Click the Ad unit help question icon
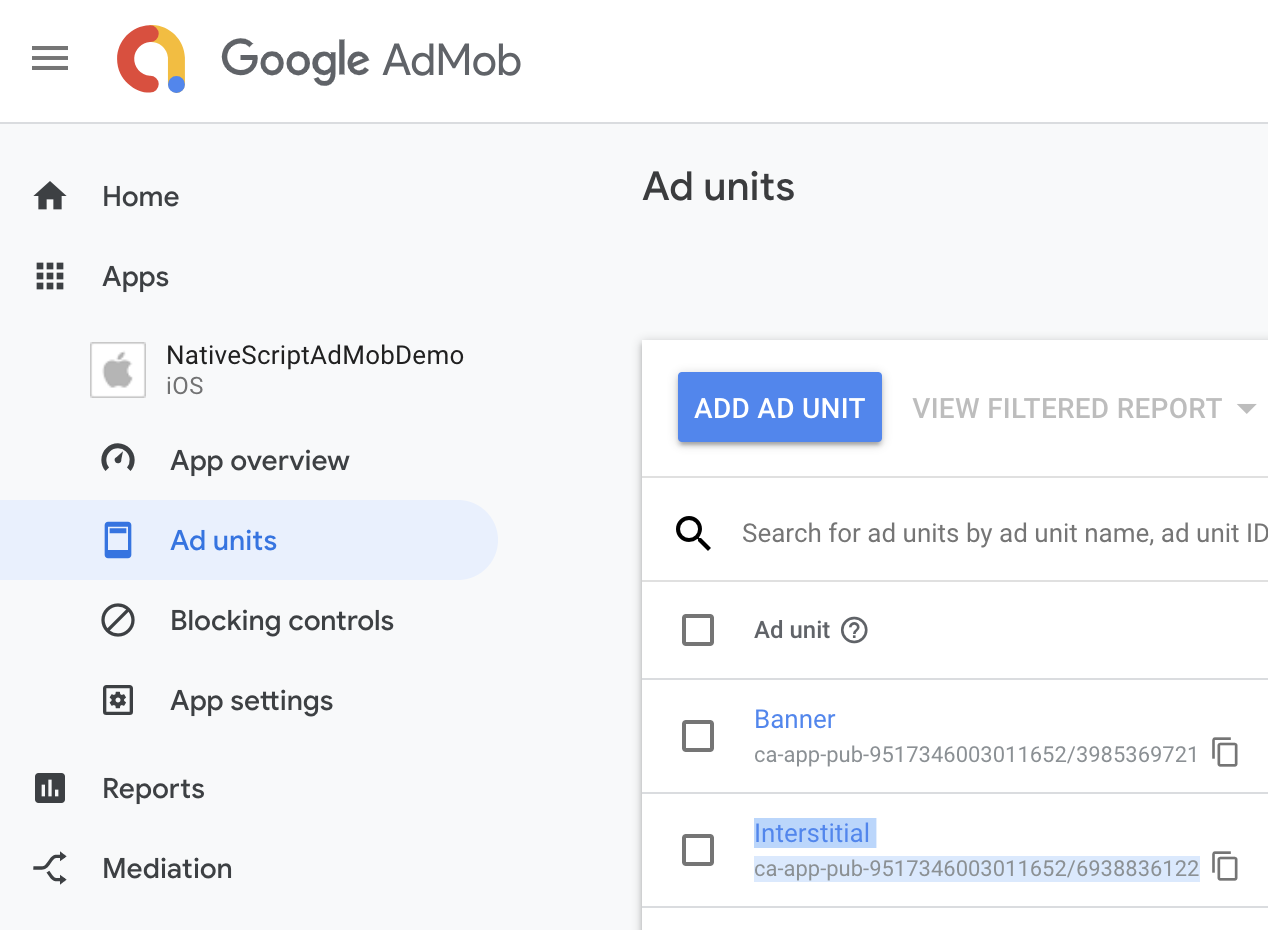 tap(854, 630)
